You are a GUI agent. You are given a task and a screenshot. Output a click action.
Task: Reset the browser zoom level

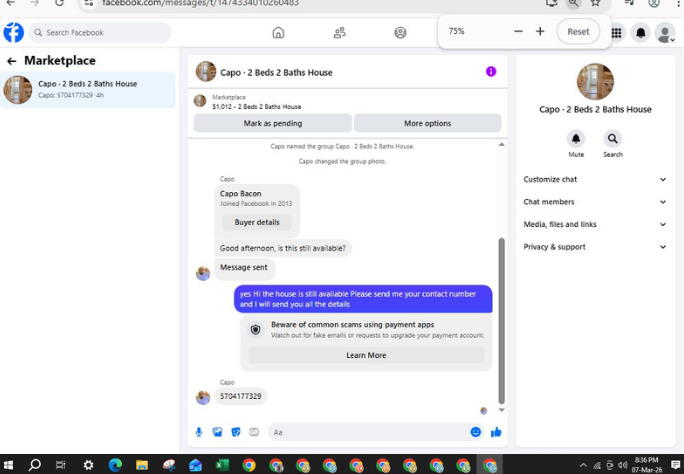click(578, 31)
